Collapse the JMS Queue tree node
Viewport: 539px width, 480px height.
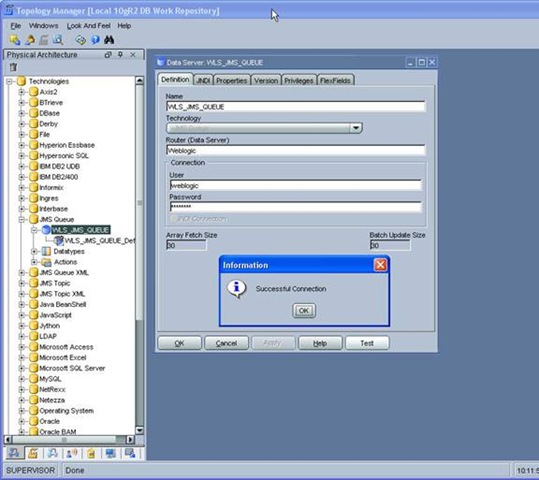click(22, 219)
